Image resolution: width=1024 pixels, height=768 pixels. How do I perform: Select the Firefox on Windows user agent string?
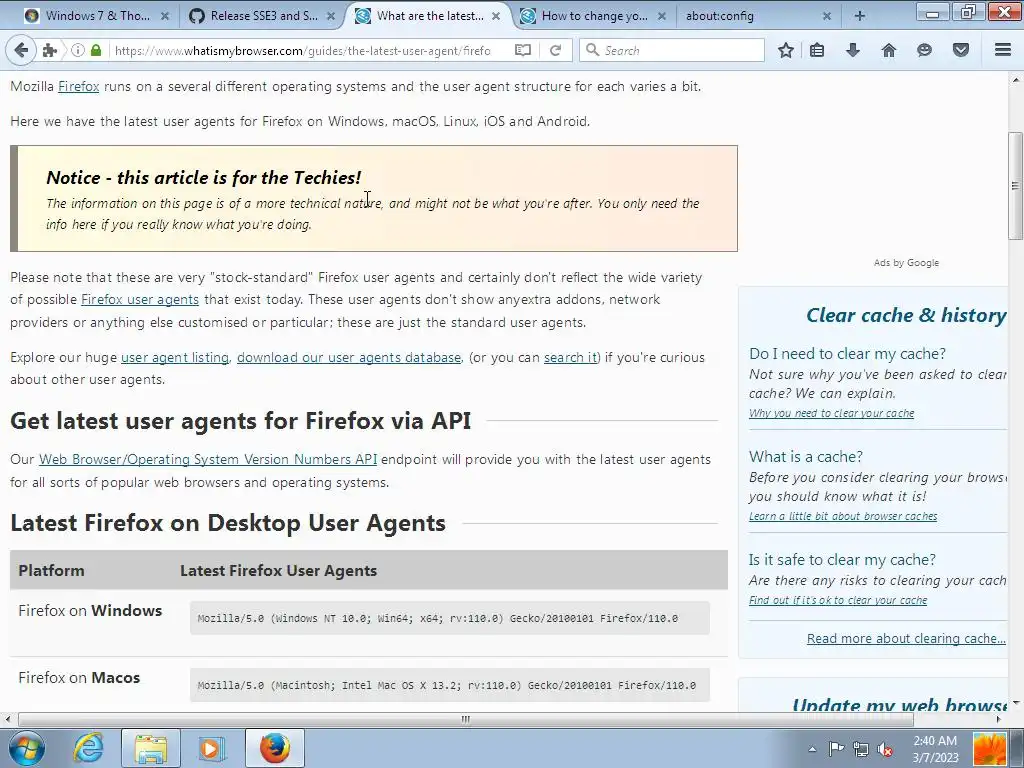[x=450, y=618]
